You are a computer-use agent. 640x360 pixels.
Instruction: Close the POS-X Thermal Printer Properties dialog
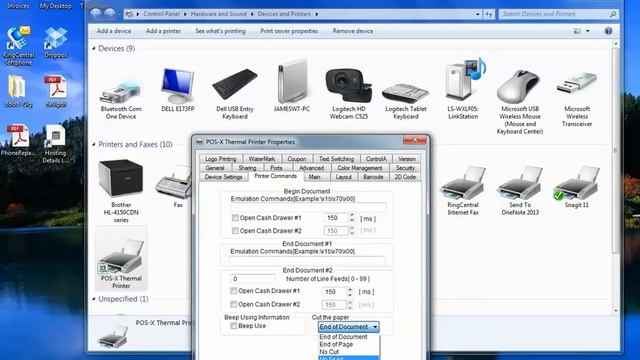click(x=415, y=140)
